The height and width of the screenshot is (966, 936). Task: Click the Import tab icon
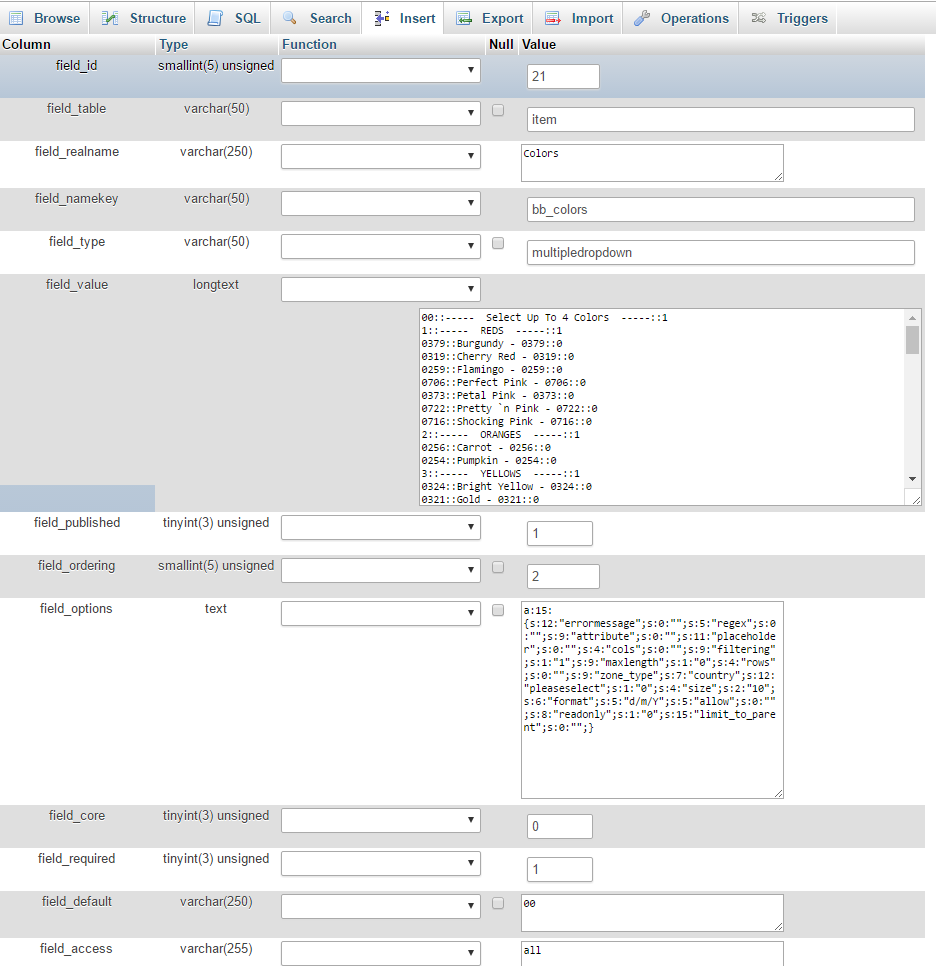pyautogui.click(x=553, y=18)
